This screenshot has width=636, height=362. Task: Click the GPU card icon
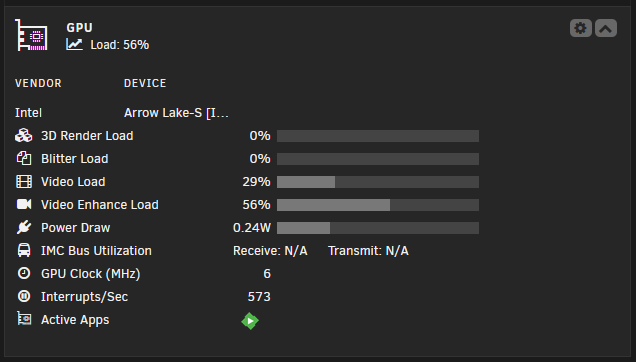click(x=31, y=35)
